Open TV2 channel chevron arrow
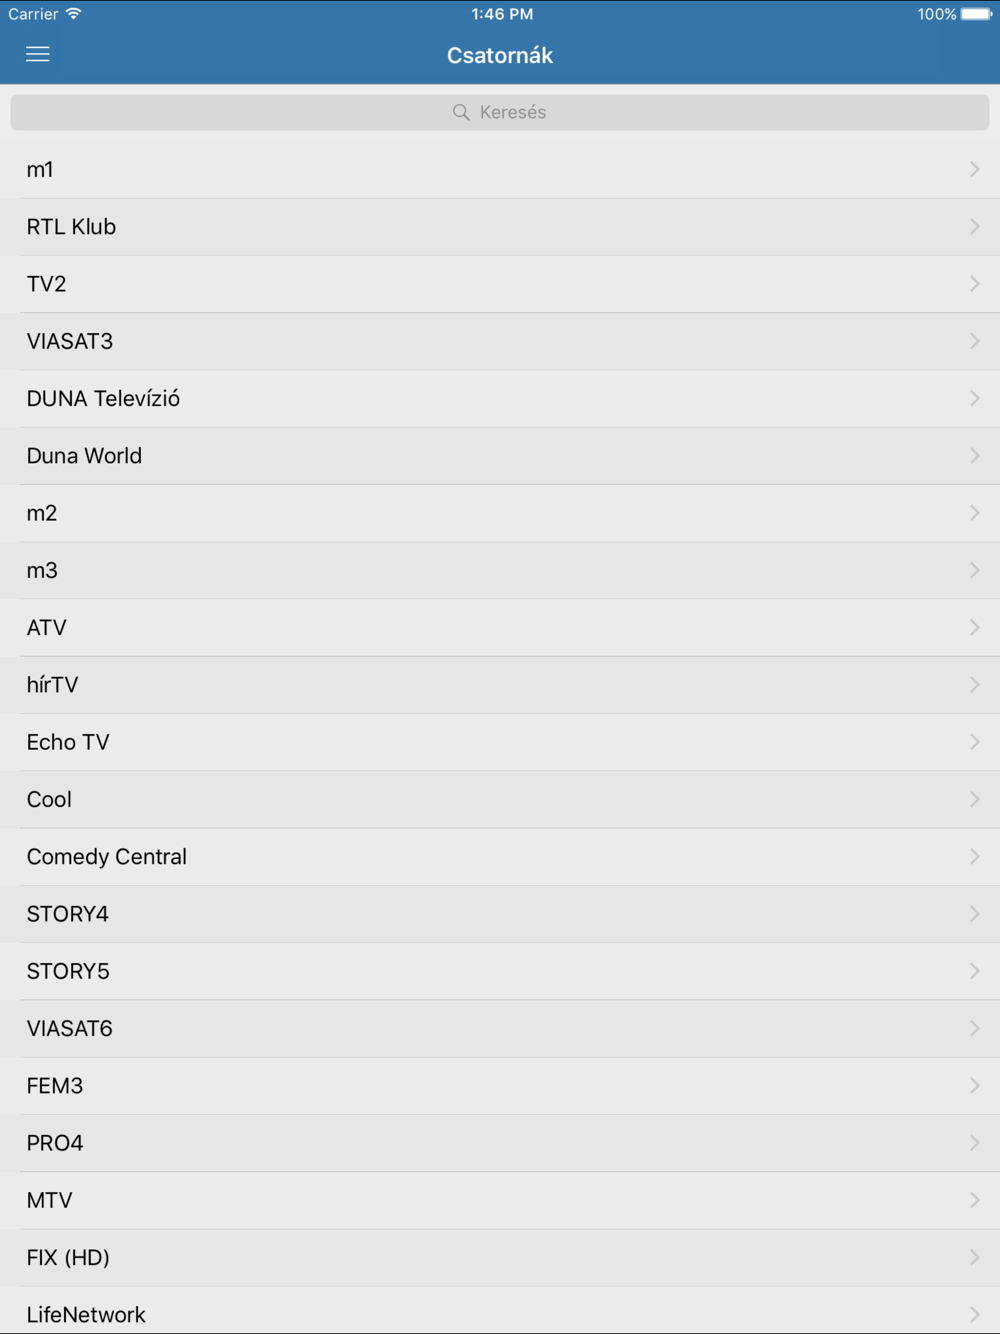This screenshot has width=1000, height=1334. pyautogui.click(x=974, y=284)
